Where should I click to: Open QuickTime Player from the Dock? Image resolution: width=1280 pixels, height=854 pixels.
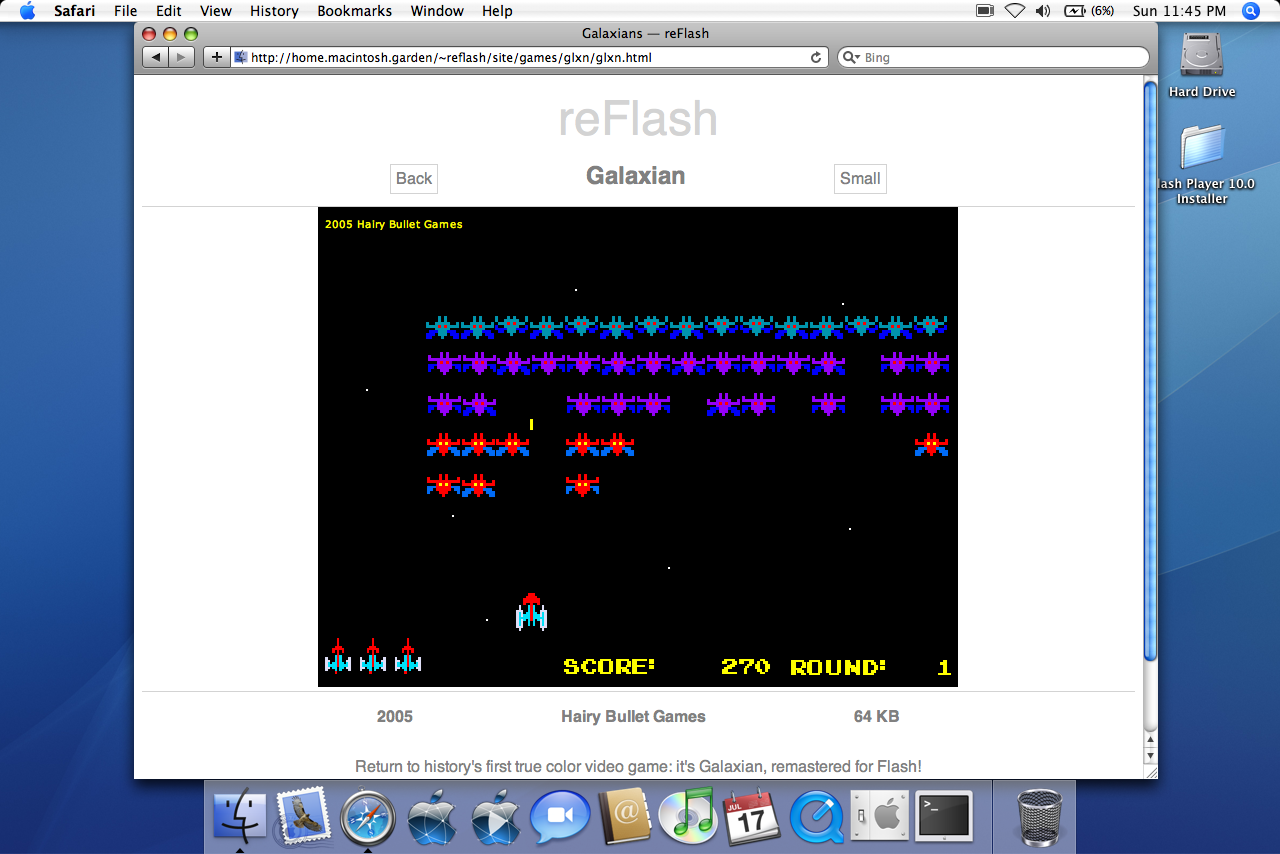coord(816,818)
